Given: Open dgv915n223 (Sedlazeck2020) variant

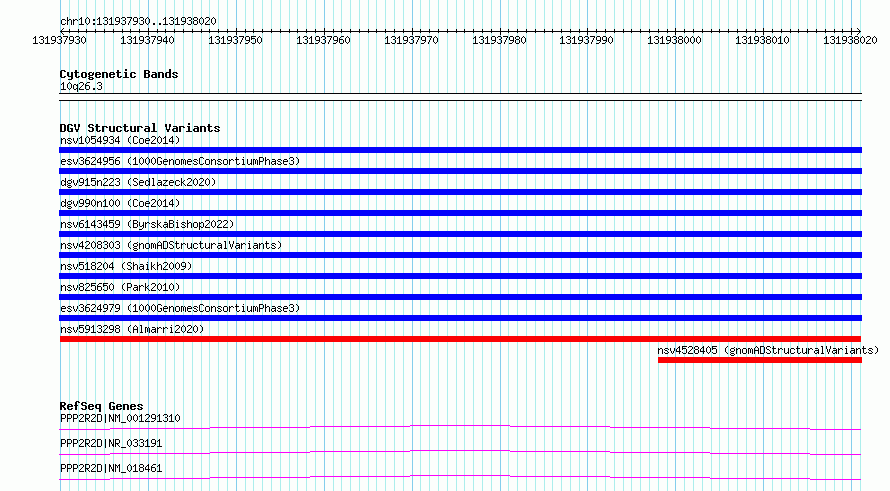Looking at the screenshot, I should 138,182.
